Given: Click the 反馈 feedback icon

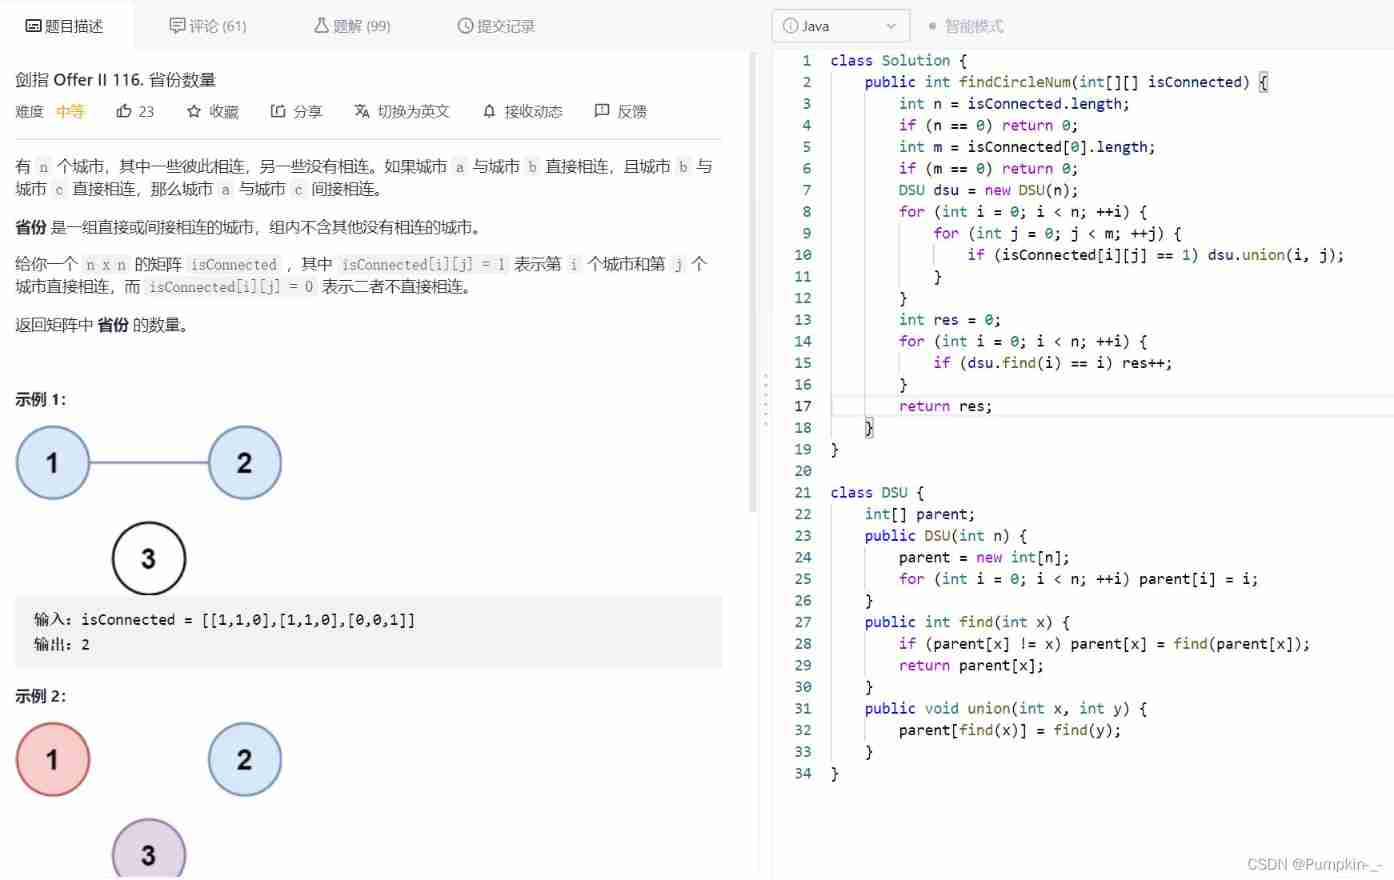Looking at the screenshot, I should coord(602,111).
